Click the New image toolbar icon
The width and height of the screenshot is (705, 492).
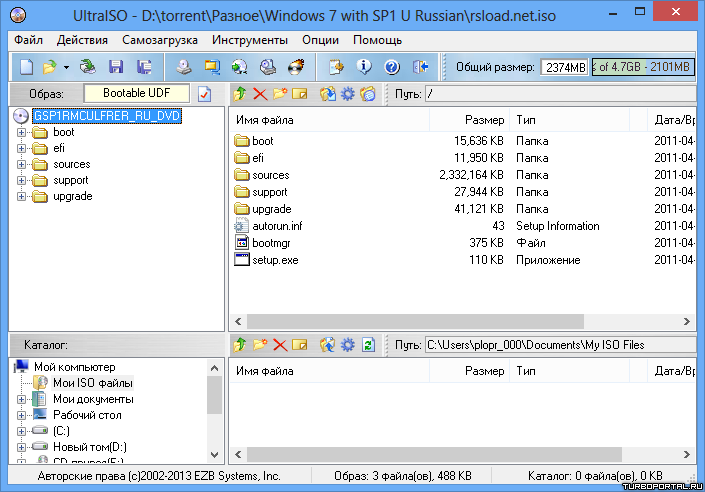[x=27, y=67]
